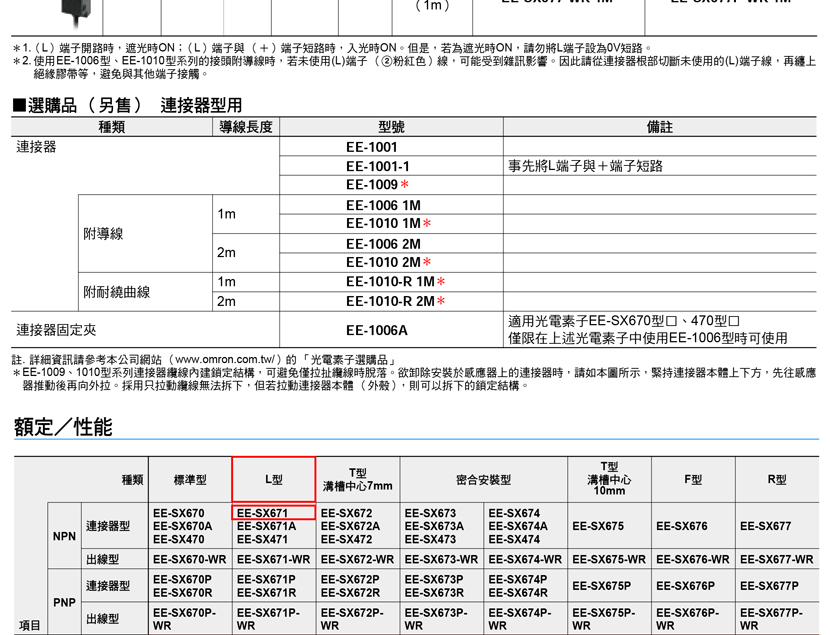The height and width of the screenshot is (635, 830).
Task: Select model EE-SX473
Action: click(430, 539)
